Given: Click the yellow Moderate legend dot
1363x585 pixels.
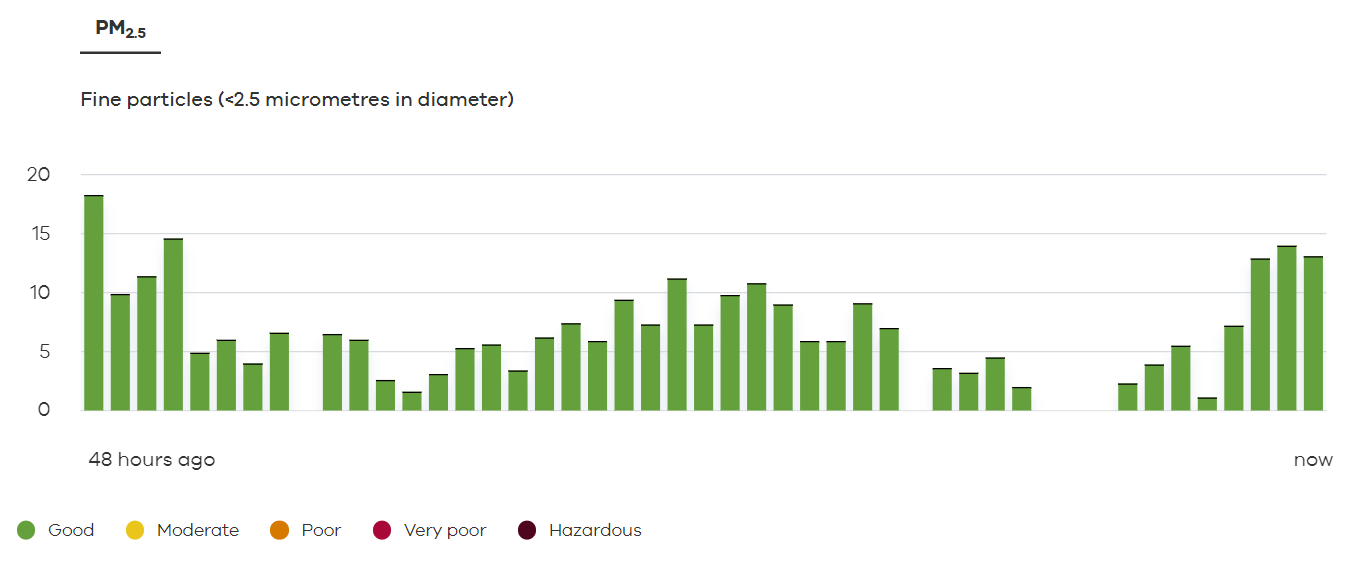Looking at the screenshot, I should click(135, 530).
